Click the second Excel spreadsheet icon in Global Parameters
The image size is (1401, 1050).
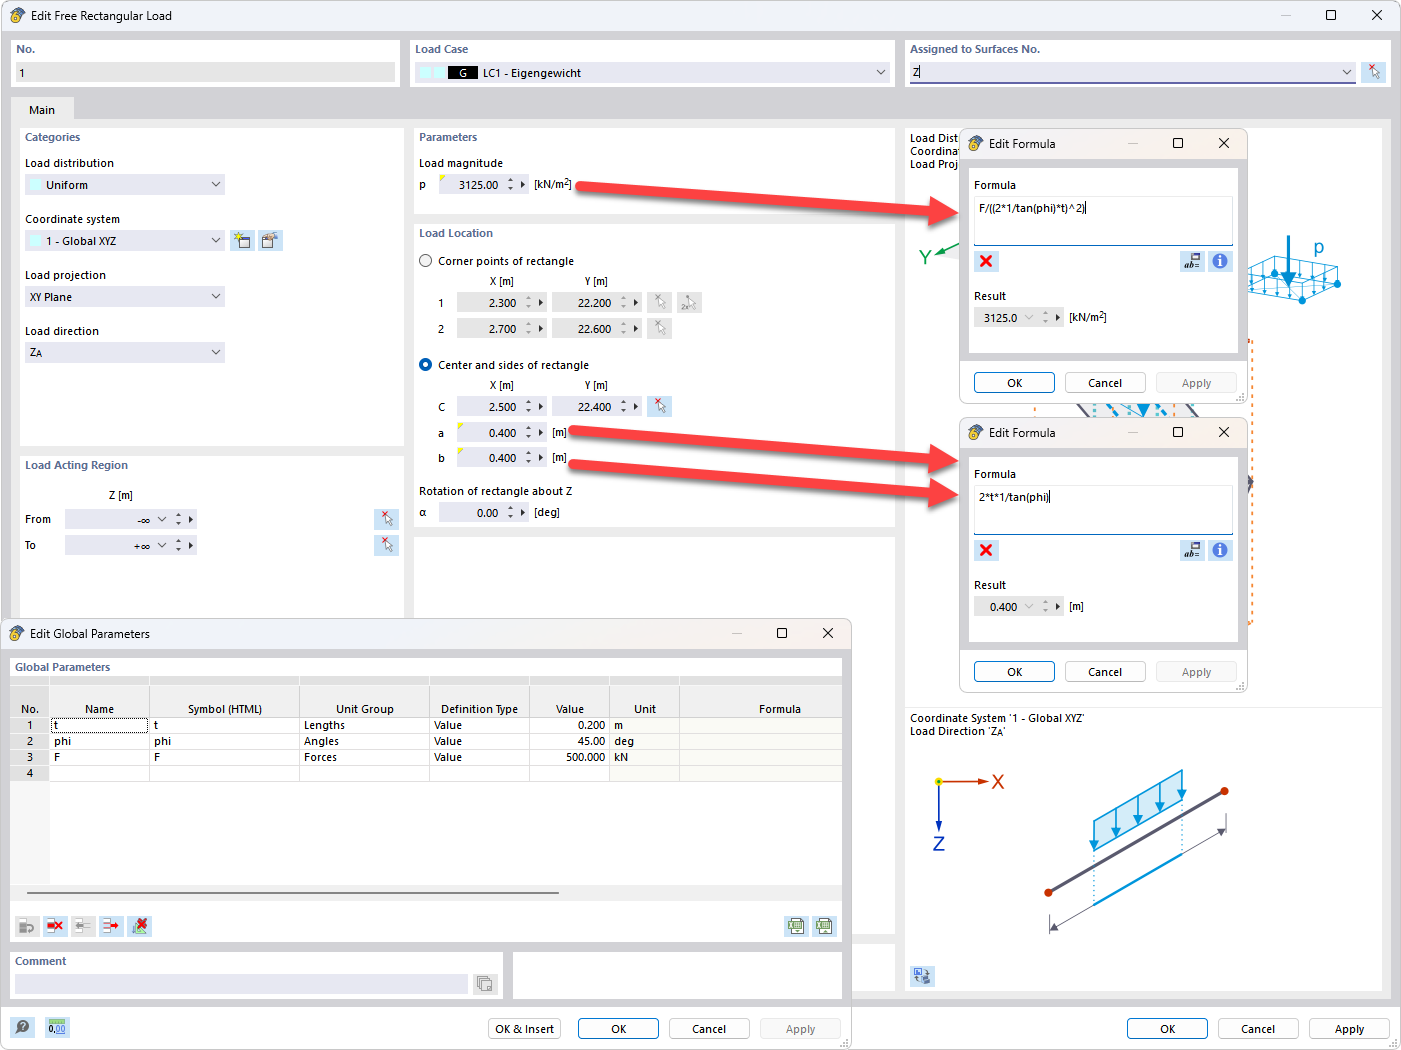point(824,926)
